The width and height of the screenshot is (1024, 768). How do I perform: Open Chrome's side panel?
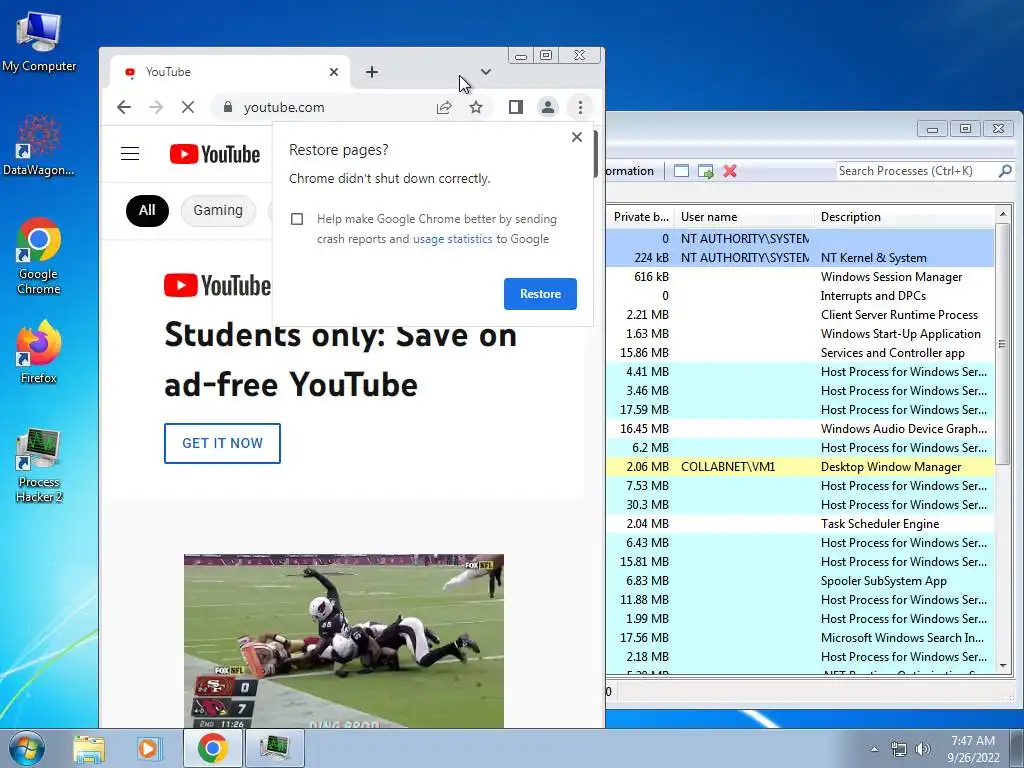tap(516, 107)
